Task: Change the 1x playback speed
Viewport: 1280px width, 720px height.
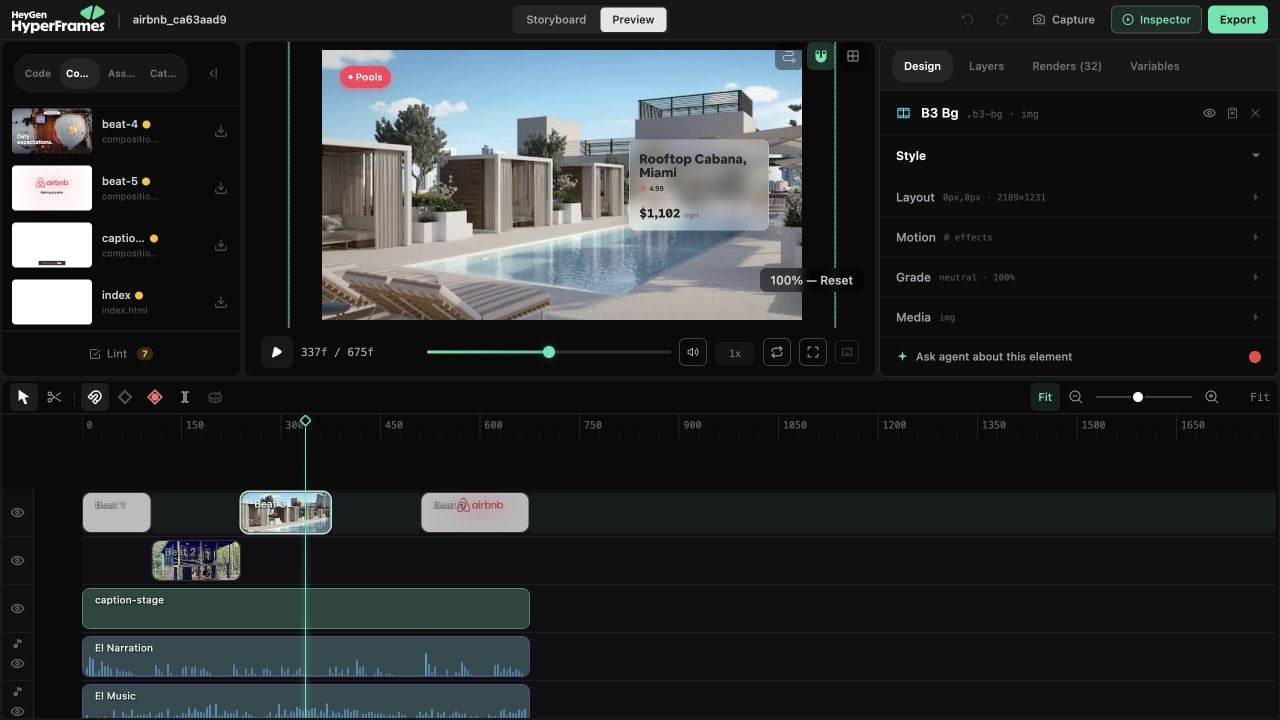Action: [x=735, y=353]
